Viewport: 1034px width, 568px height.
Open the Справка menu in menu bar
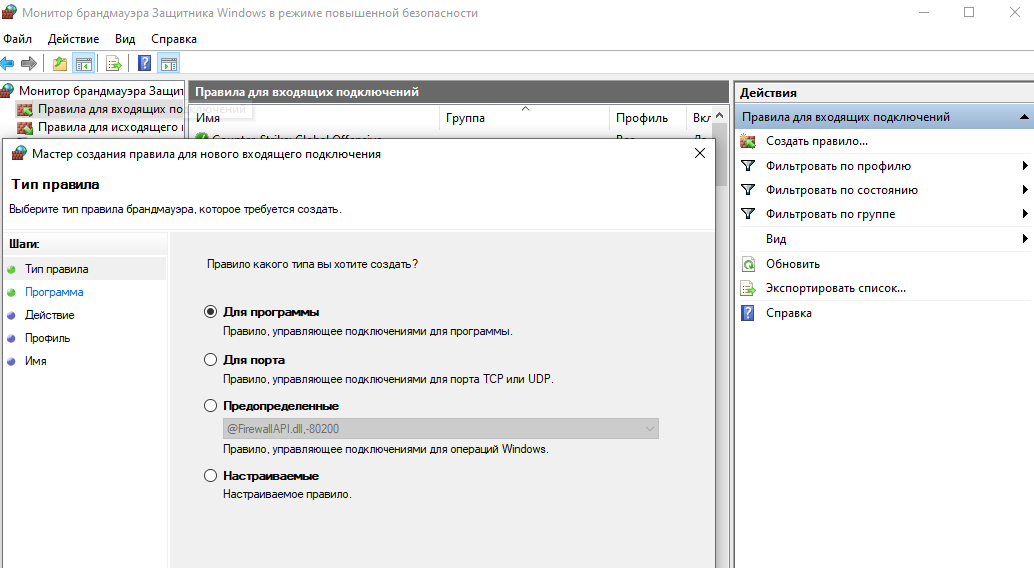point(174,38)
